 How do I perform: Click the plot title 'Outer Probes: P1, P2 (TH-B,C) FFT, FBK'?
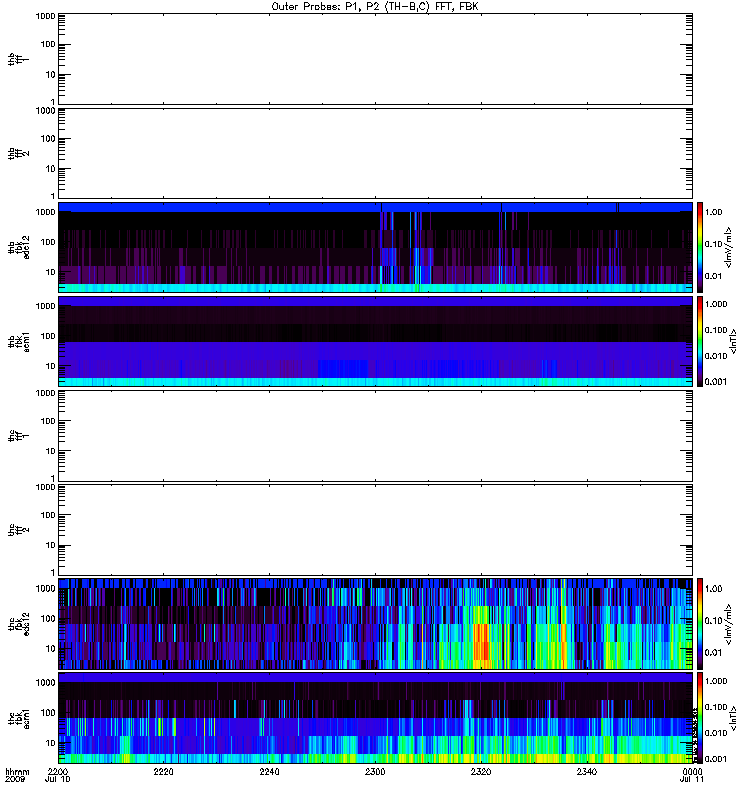point(375,7)
